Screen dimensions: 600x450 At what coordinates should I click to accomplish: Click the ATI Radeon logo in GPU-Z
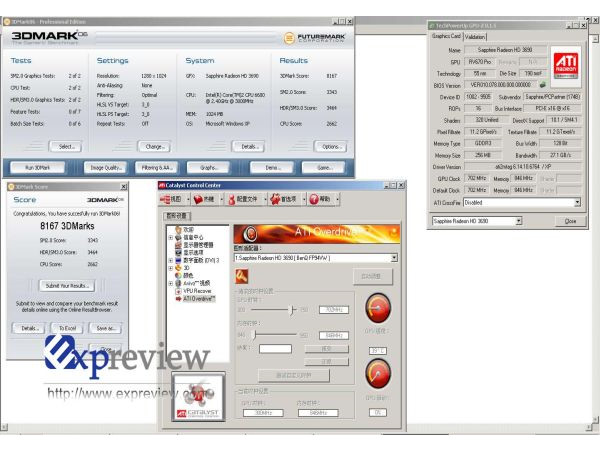pyautogui.click(x=566, y=66)
